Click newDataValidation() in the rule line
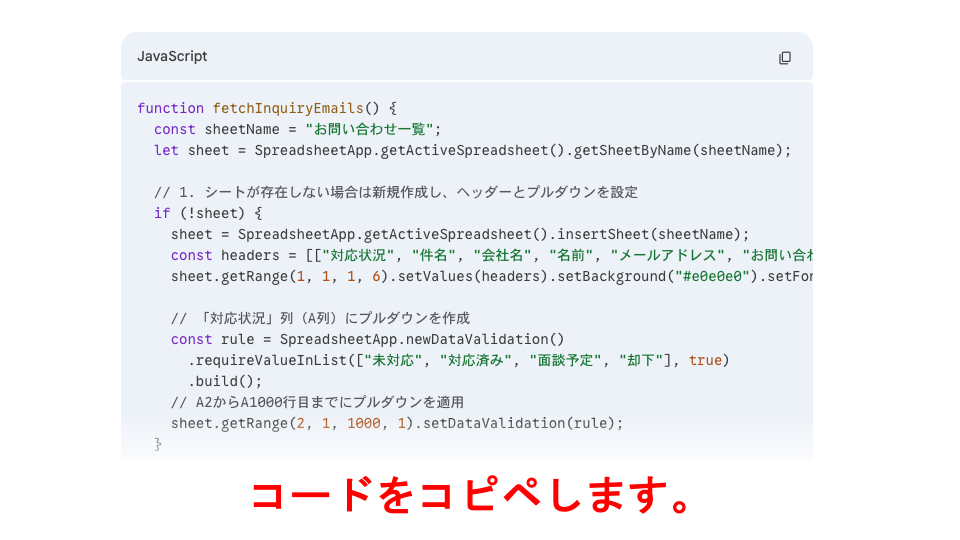Viewport: 960px width, 540px height. (485, 339)
